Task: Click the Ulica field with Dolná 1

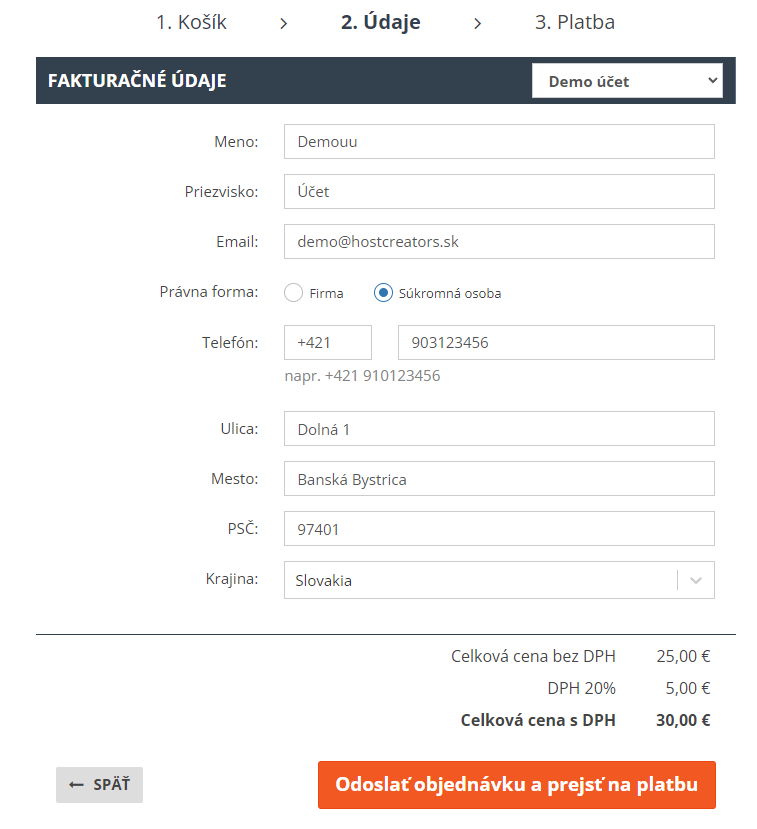Action: point(499,429)
